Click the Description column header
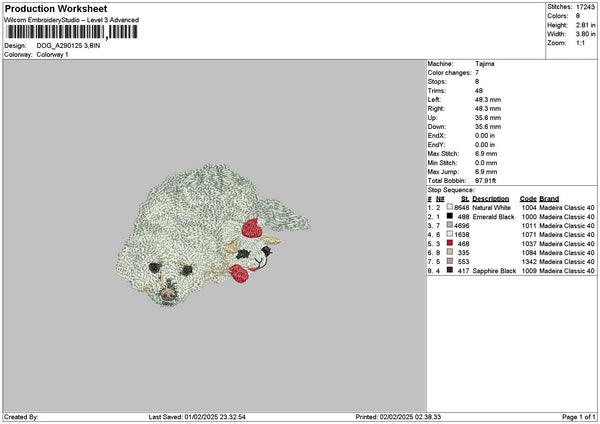Image resolution: width=600 pixels, height=424 pixels. (x=491, y=198)
